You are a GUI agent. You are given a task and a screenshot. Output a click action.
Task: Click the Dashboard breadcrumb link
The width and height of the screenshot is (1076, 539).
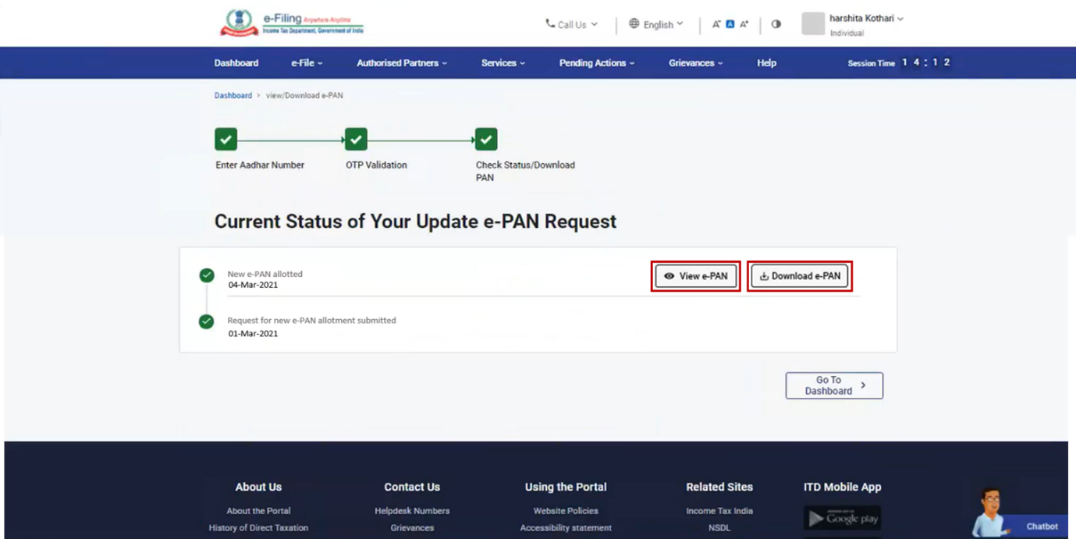click(233, 96)
